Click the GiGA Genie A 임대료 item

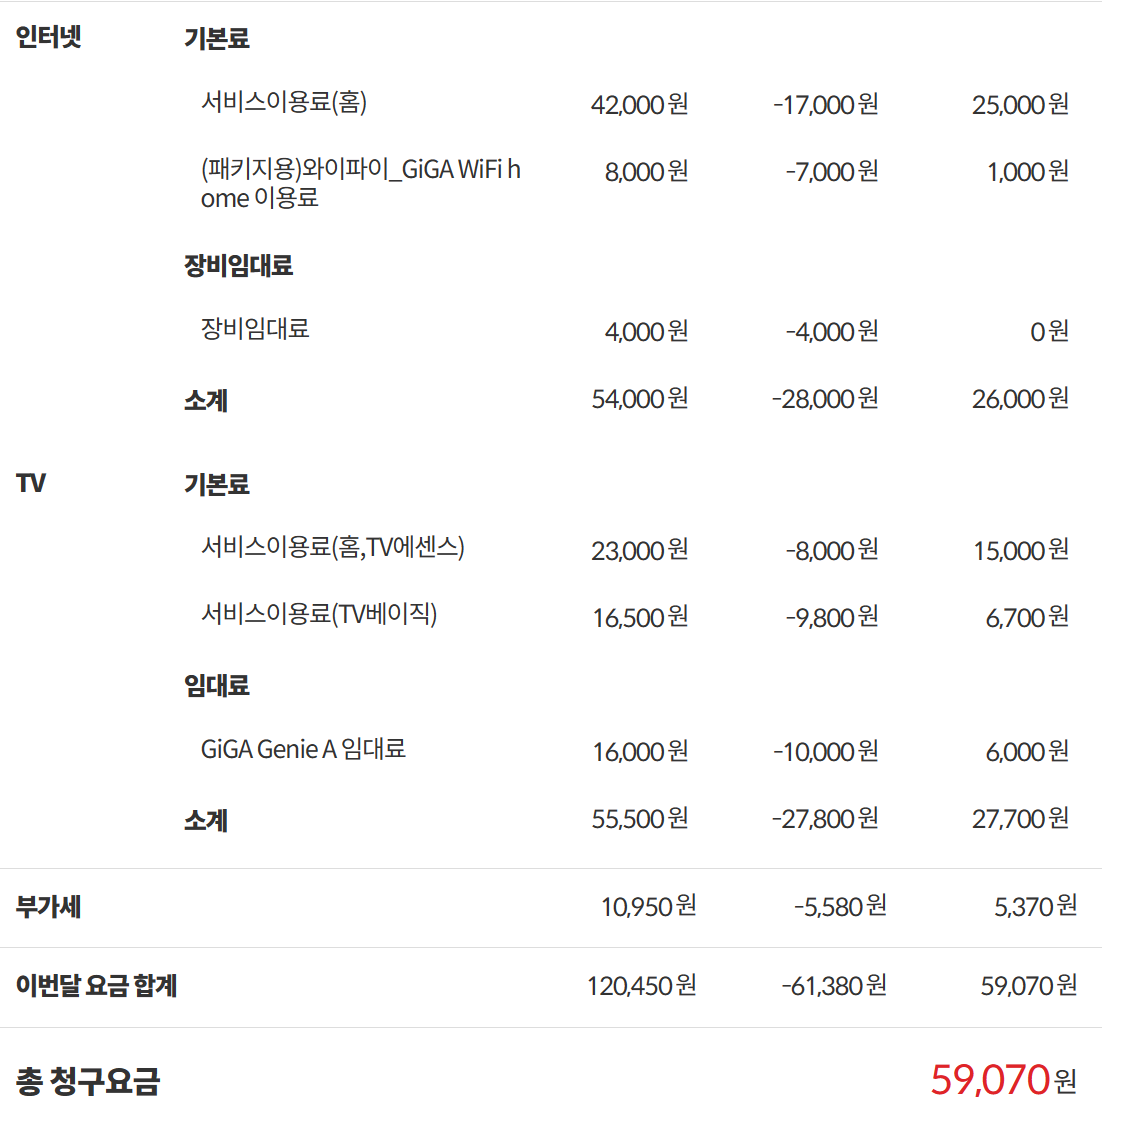(x=303, y=749)
